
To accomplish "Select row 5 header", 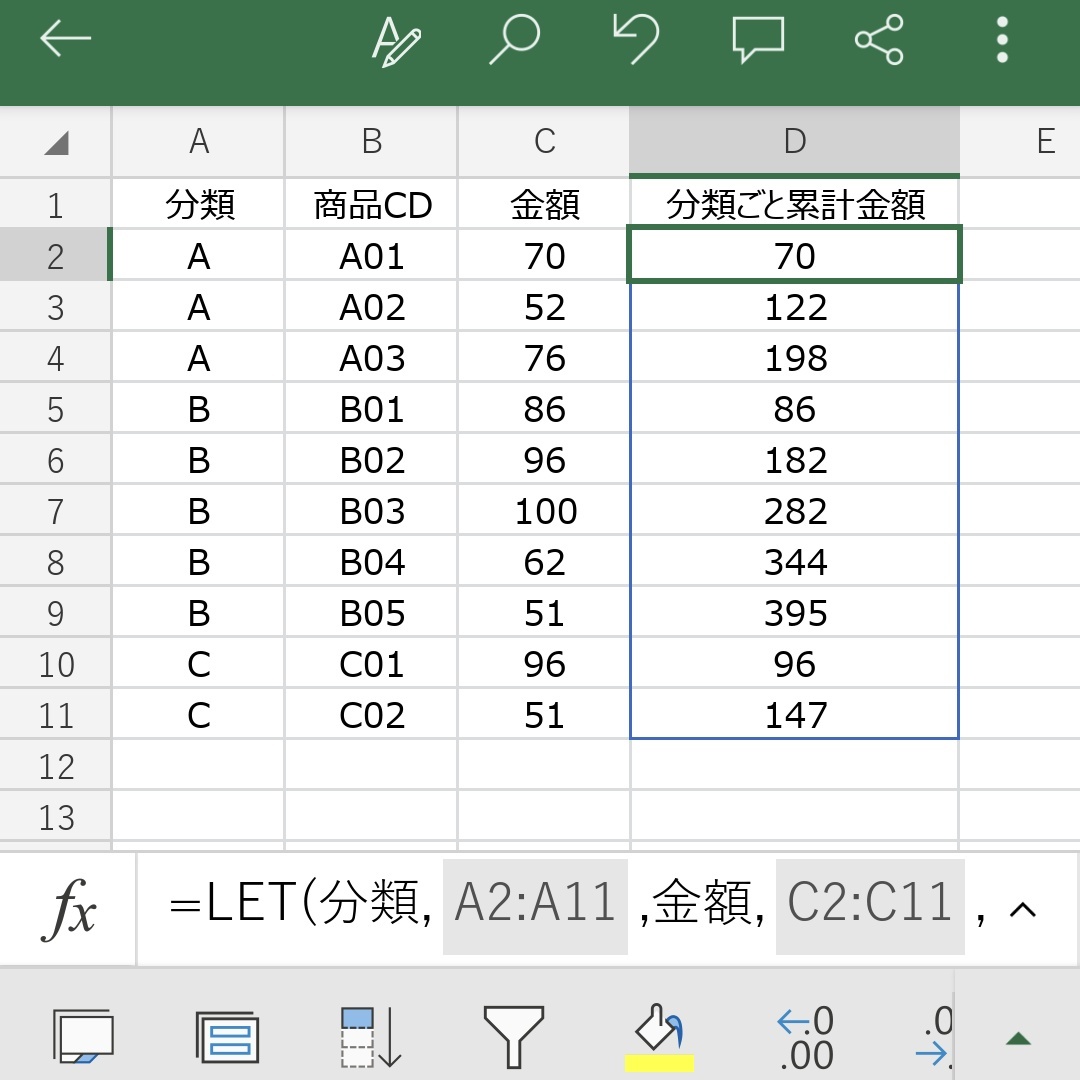I will [x=55, y=409].
